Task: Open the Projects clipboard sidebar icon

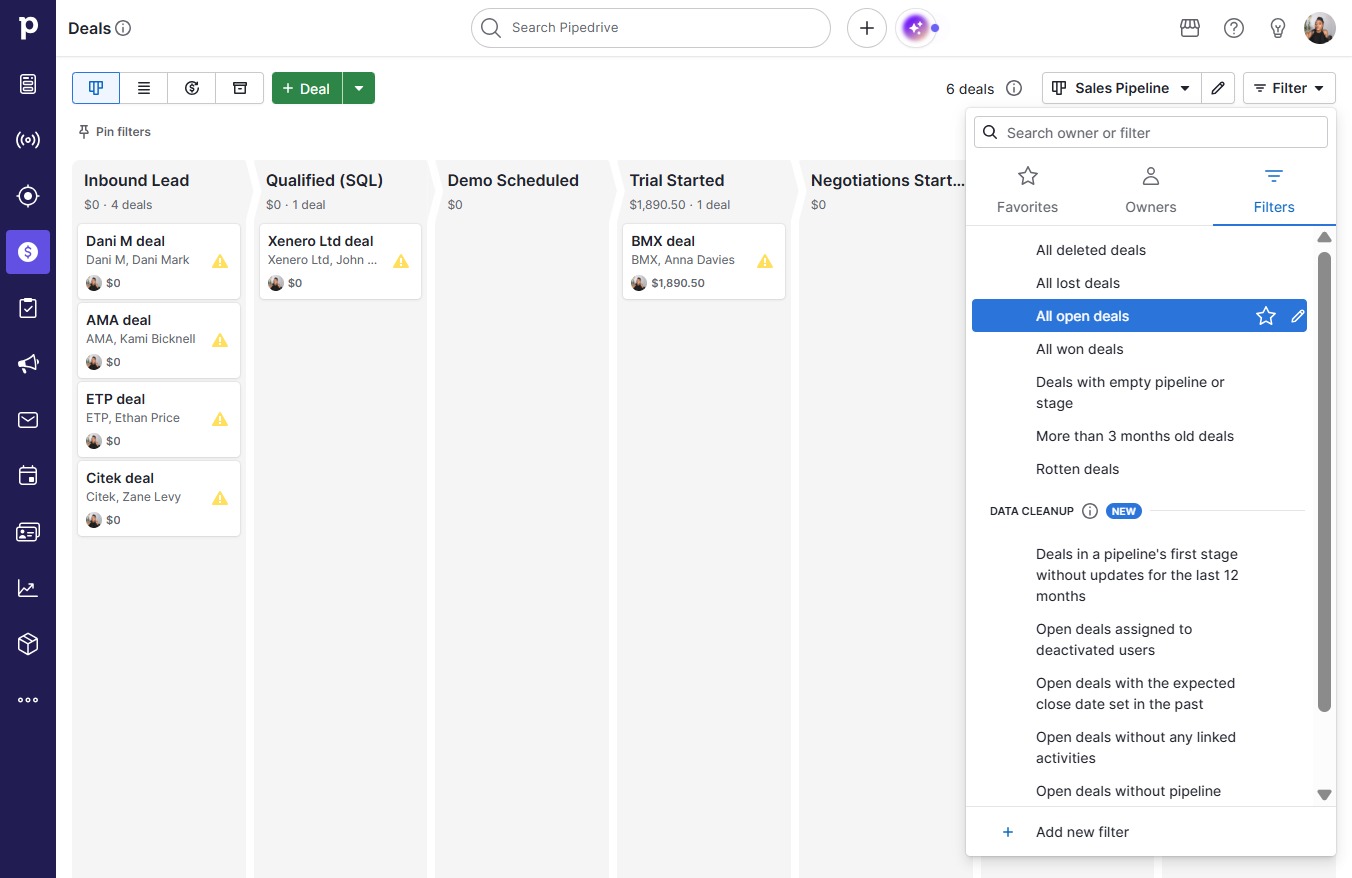Action: point(28,308)
